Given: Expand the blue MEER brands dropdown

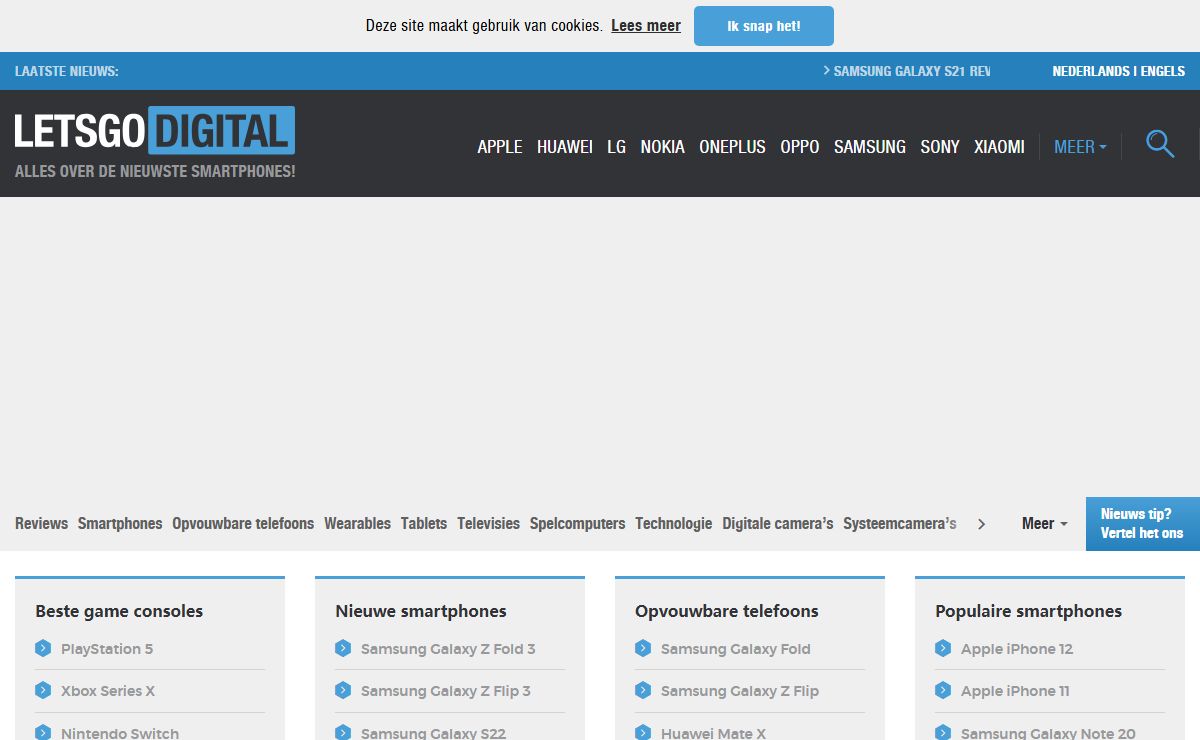Looking at the screenshot, I should click(1080, 147).
